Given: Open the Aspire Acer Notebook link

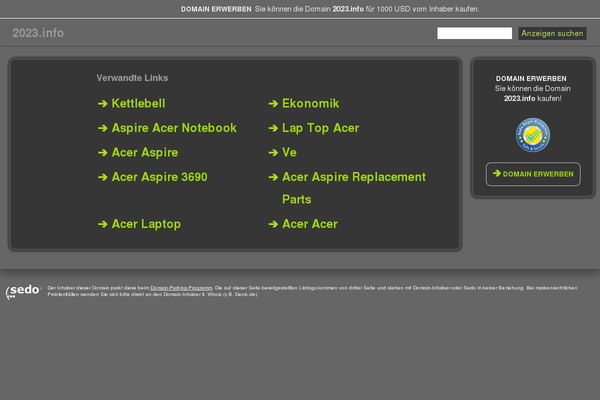Looking at the screenshot, I should tap(174, 128).
